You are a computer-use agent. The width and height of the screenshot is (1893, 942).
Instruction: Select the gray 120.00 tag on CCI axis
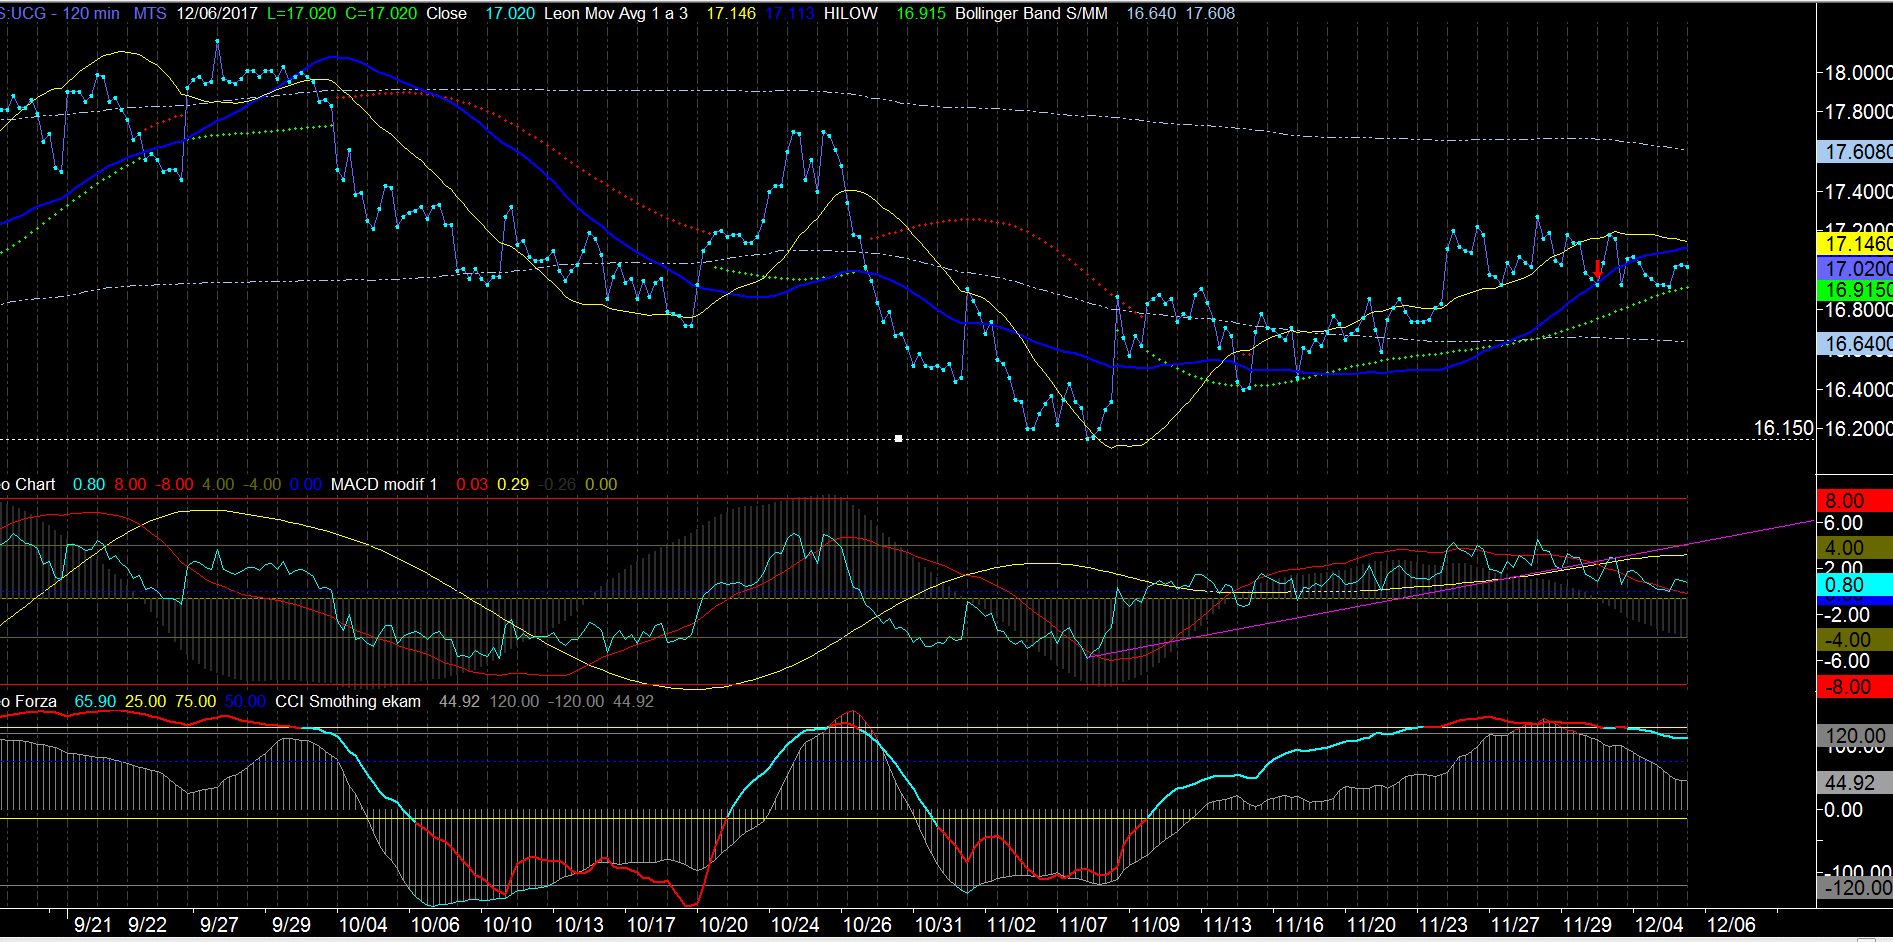coord(1855,736)
